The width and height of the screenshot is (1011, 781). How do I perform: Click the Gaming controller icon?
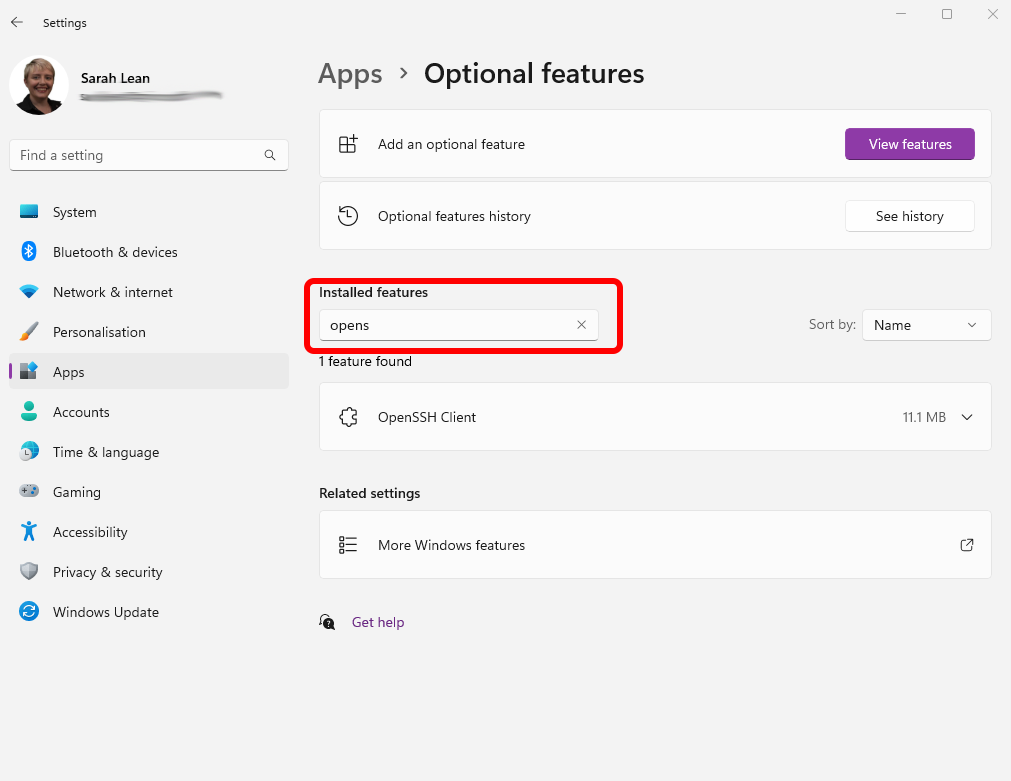tap(28, 491)
